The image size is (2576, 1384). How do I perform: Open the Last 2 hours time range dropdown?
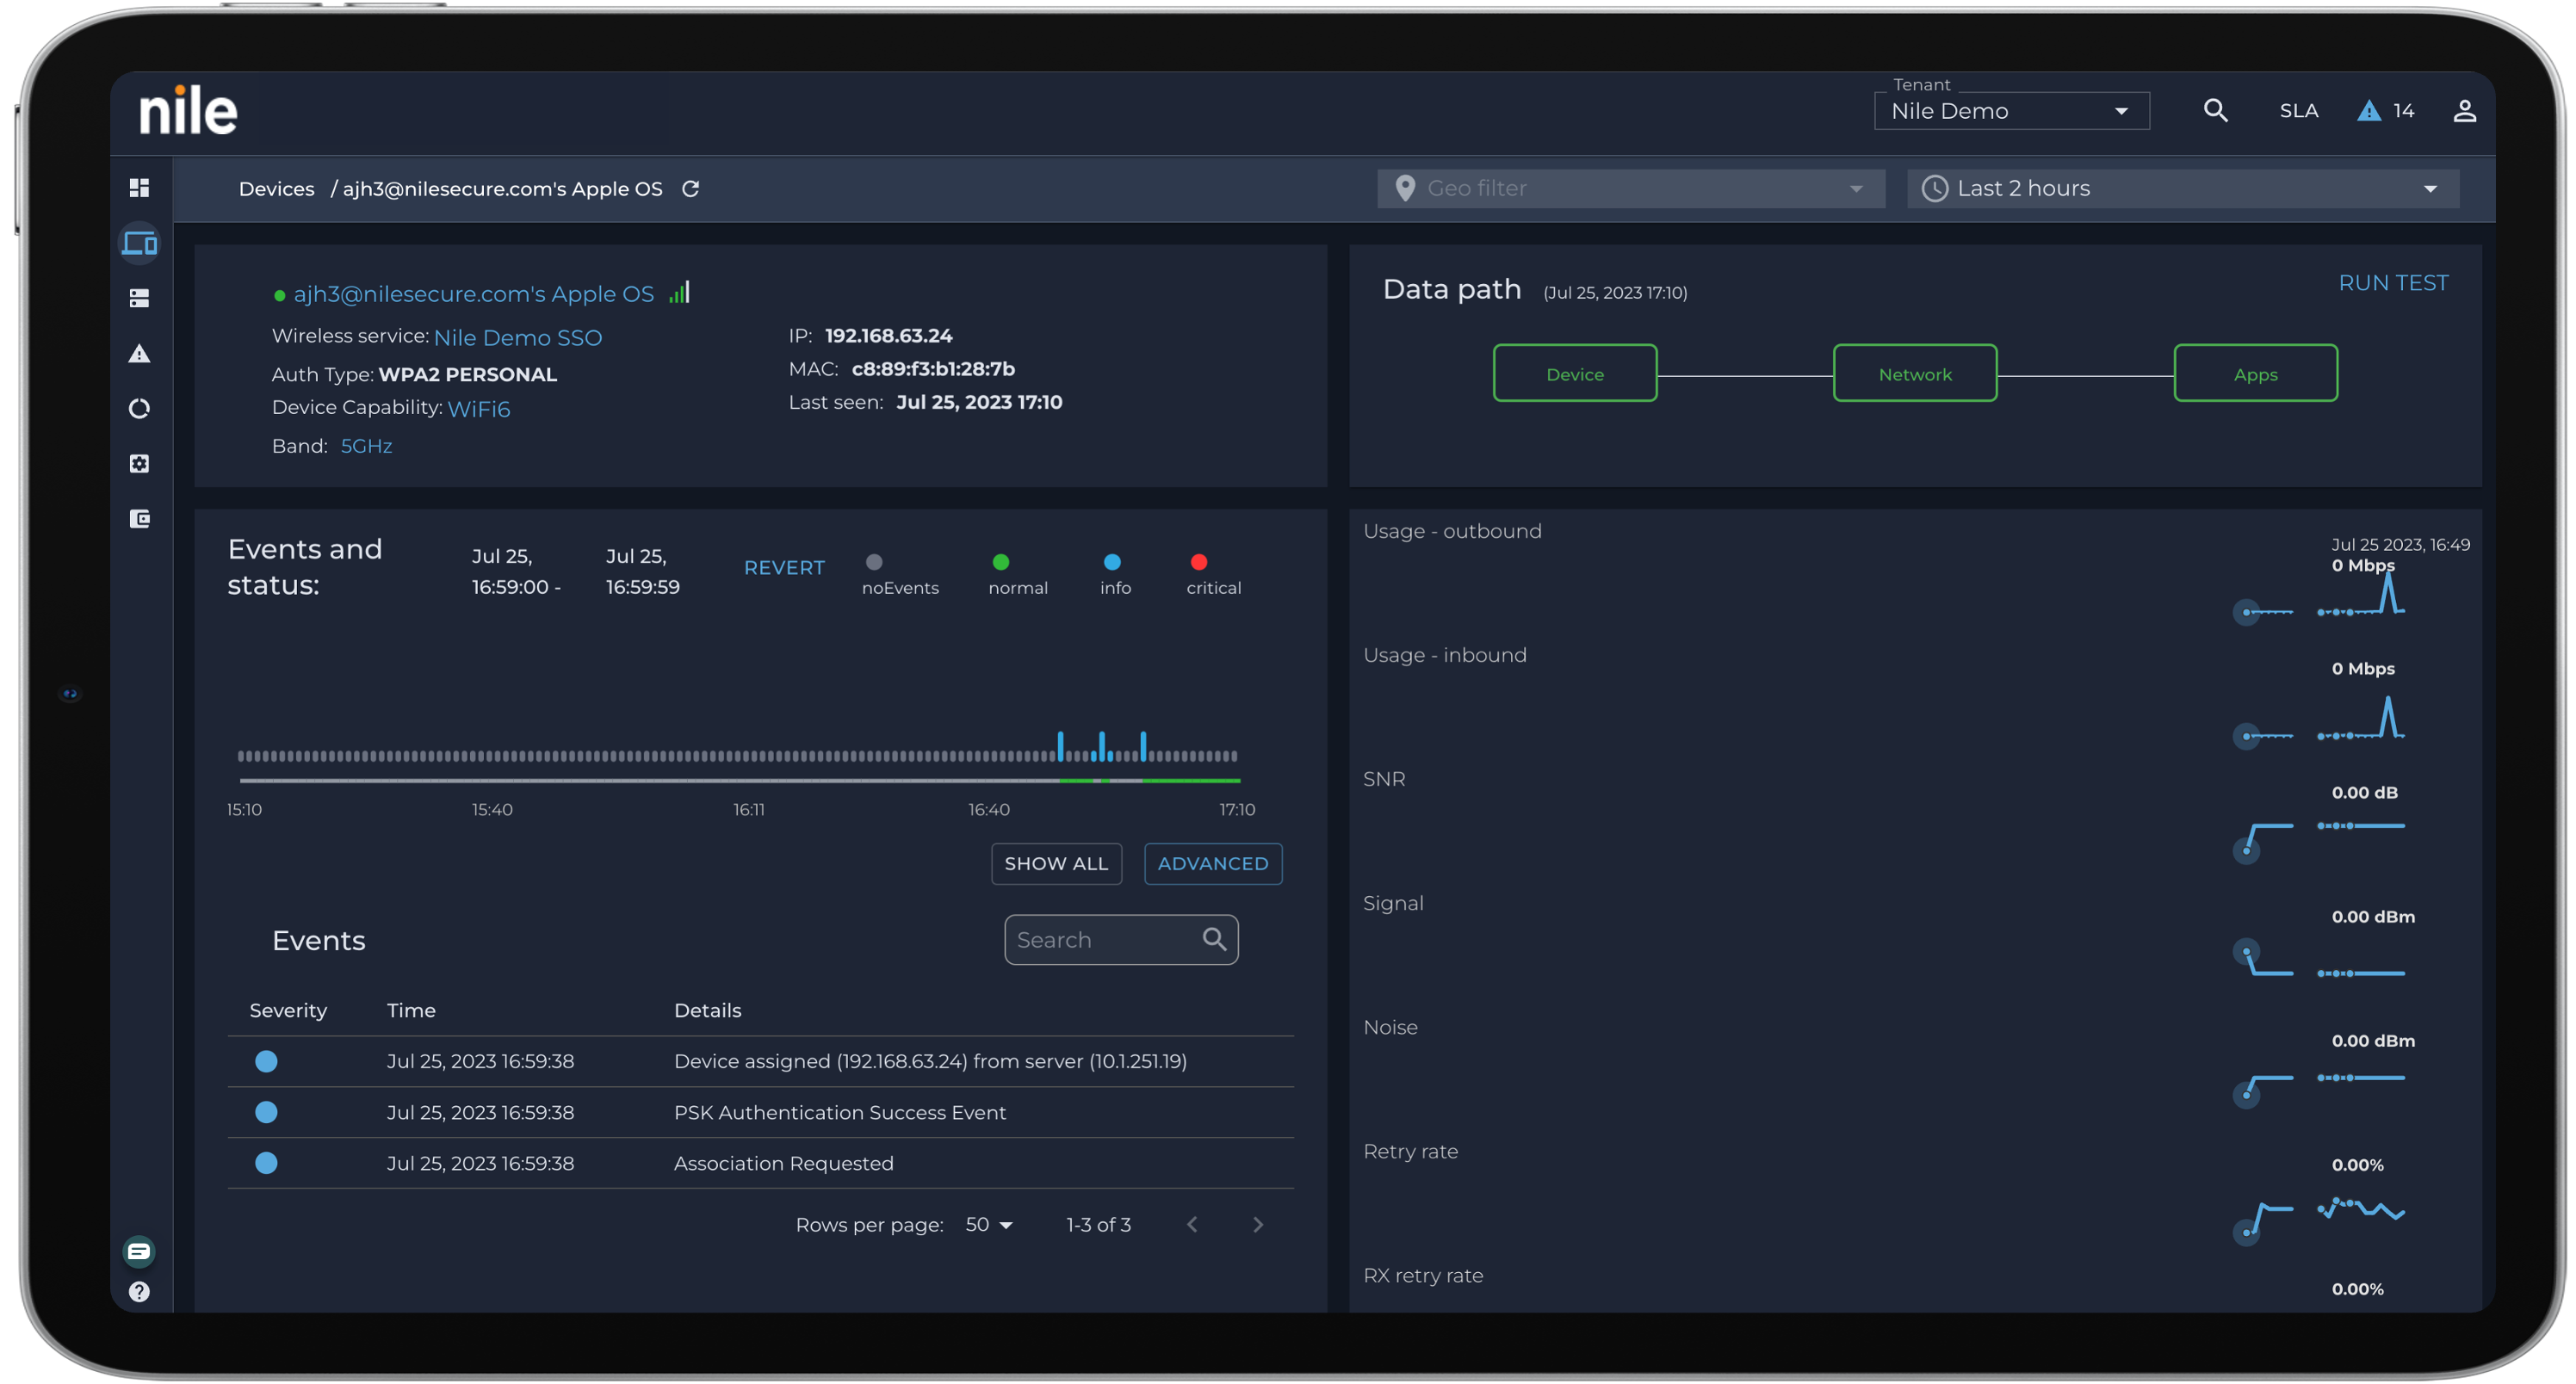click(2182, 188)
